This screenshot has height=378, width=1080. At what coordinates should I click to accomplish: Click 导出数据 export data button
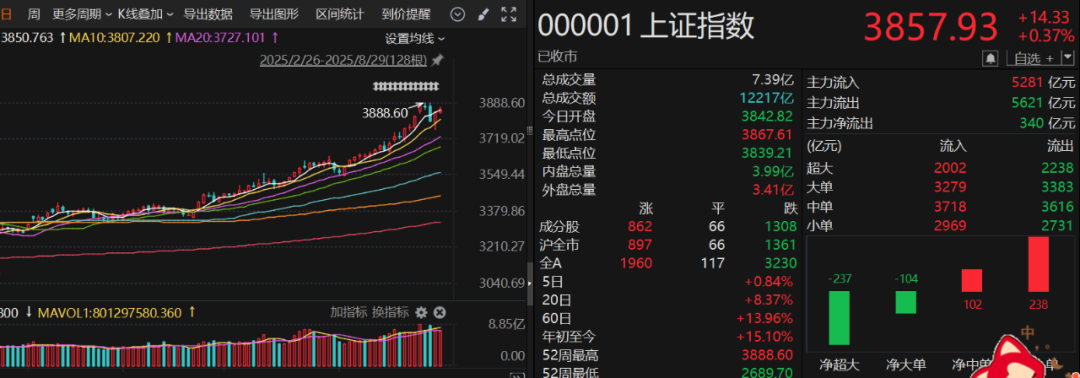[208, 14]
